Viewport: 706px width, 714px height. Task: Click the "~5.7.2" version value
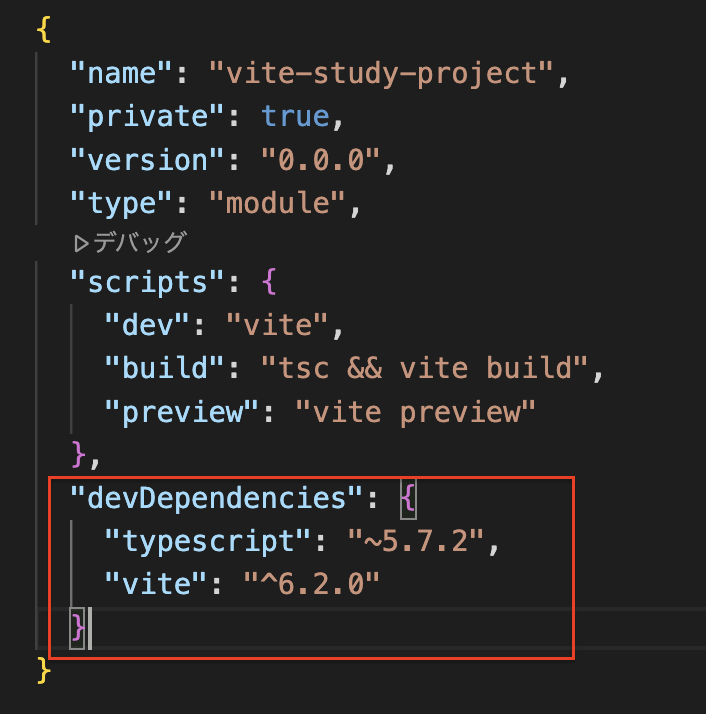click(x=415, y=541)
